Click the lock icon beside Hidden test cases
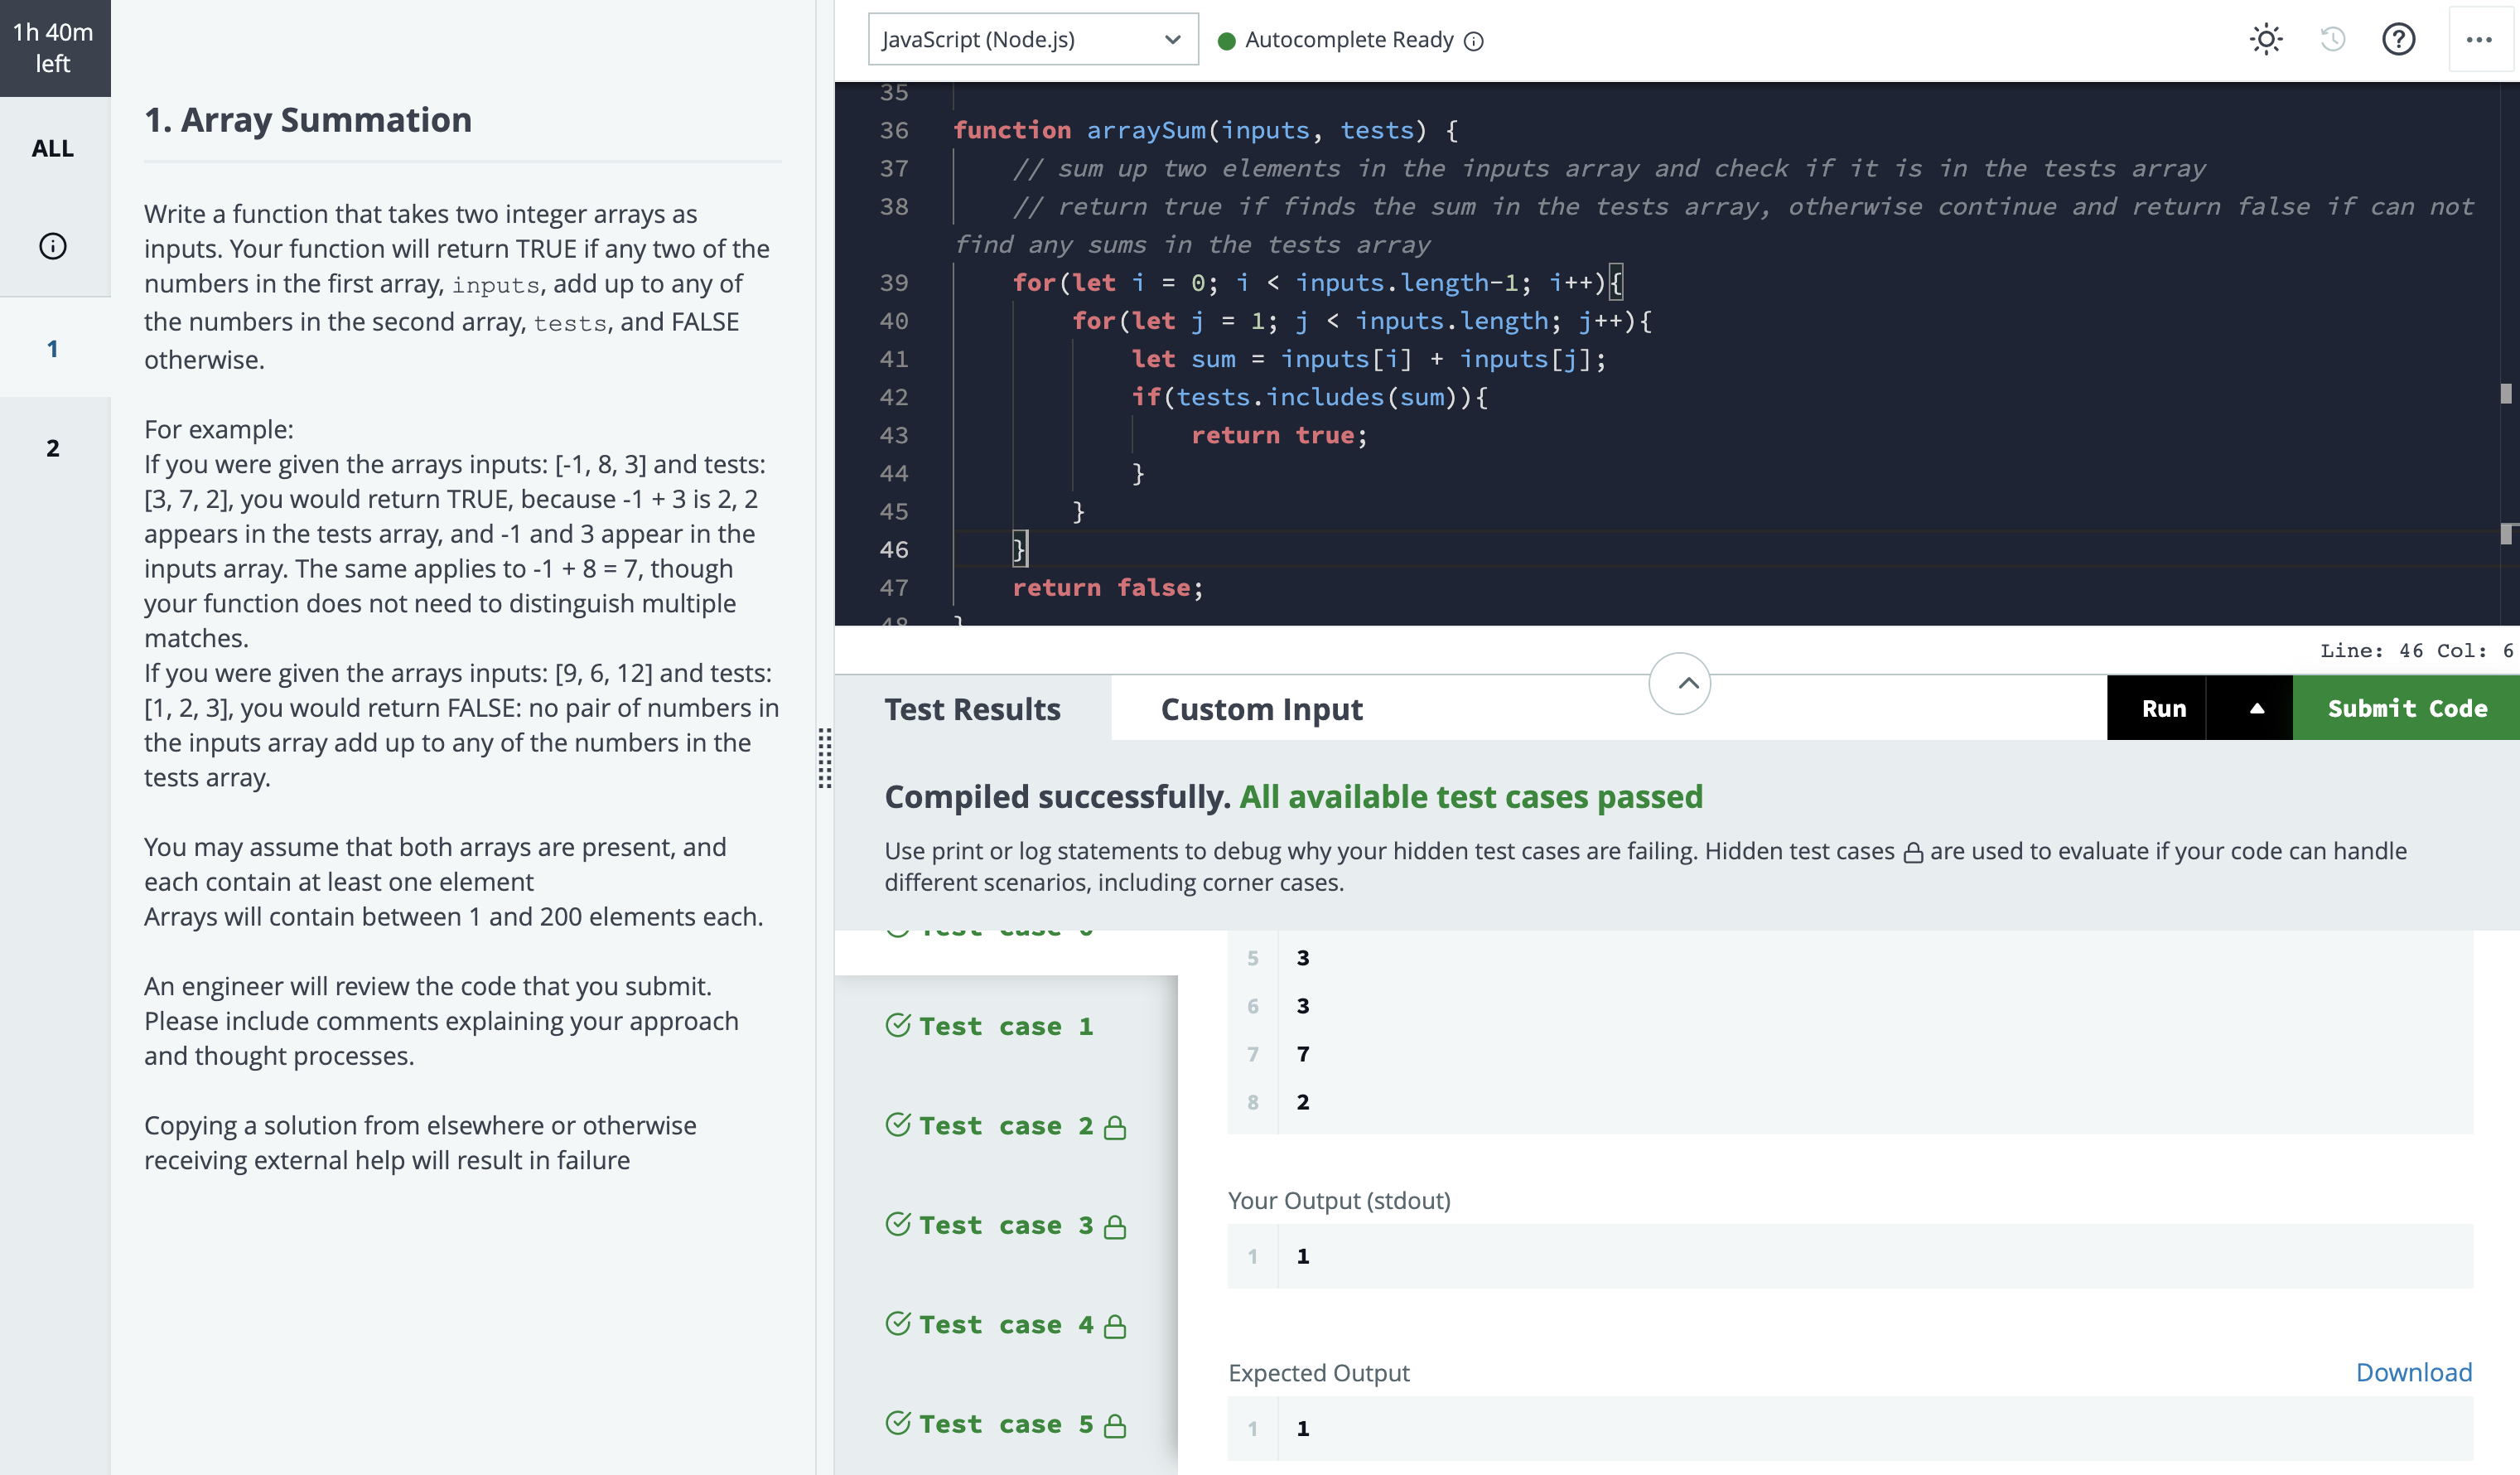This screenshot has width=2520, height=1475. click(x=1912, y=853)
